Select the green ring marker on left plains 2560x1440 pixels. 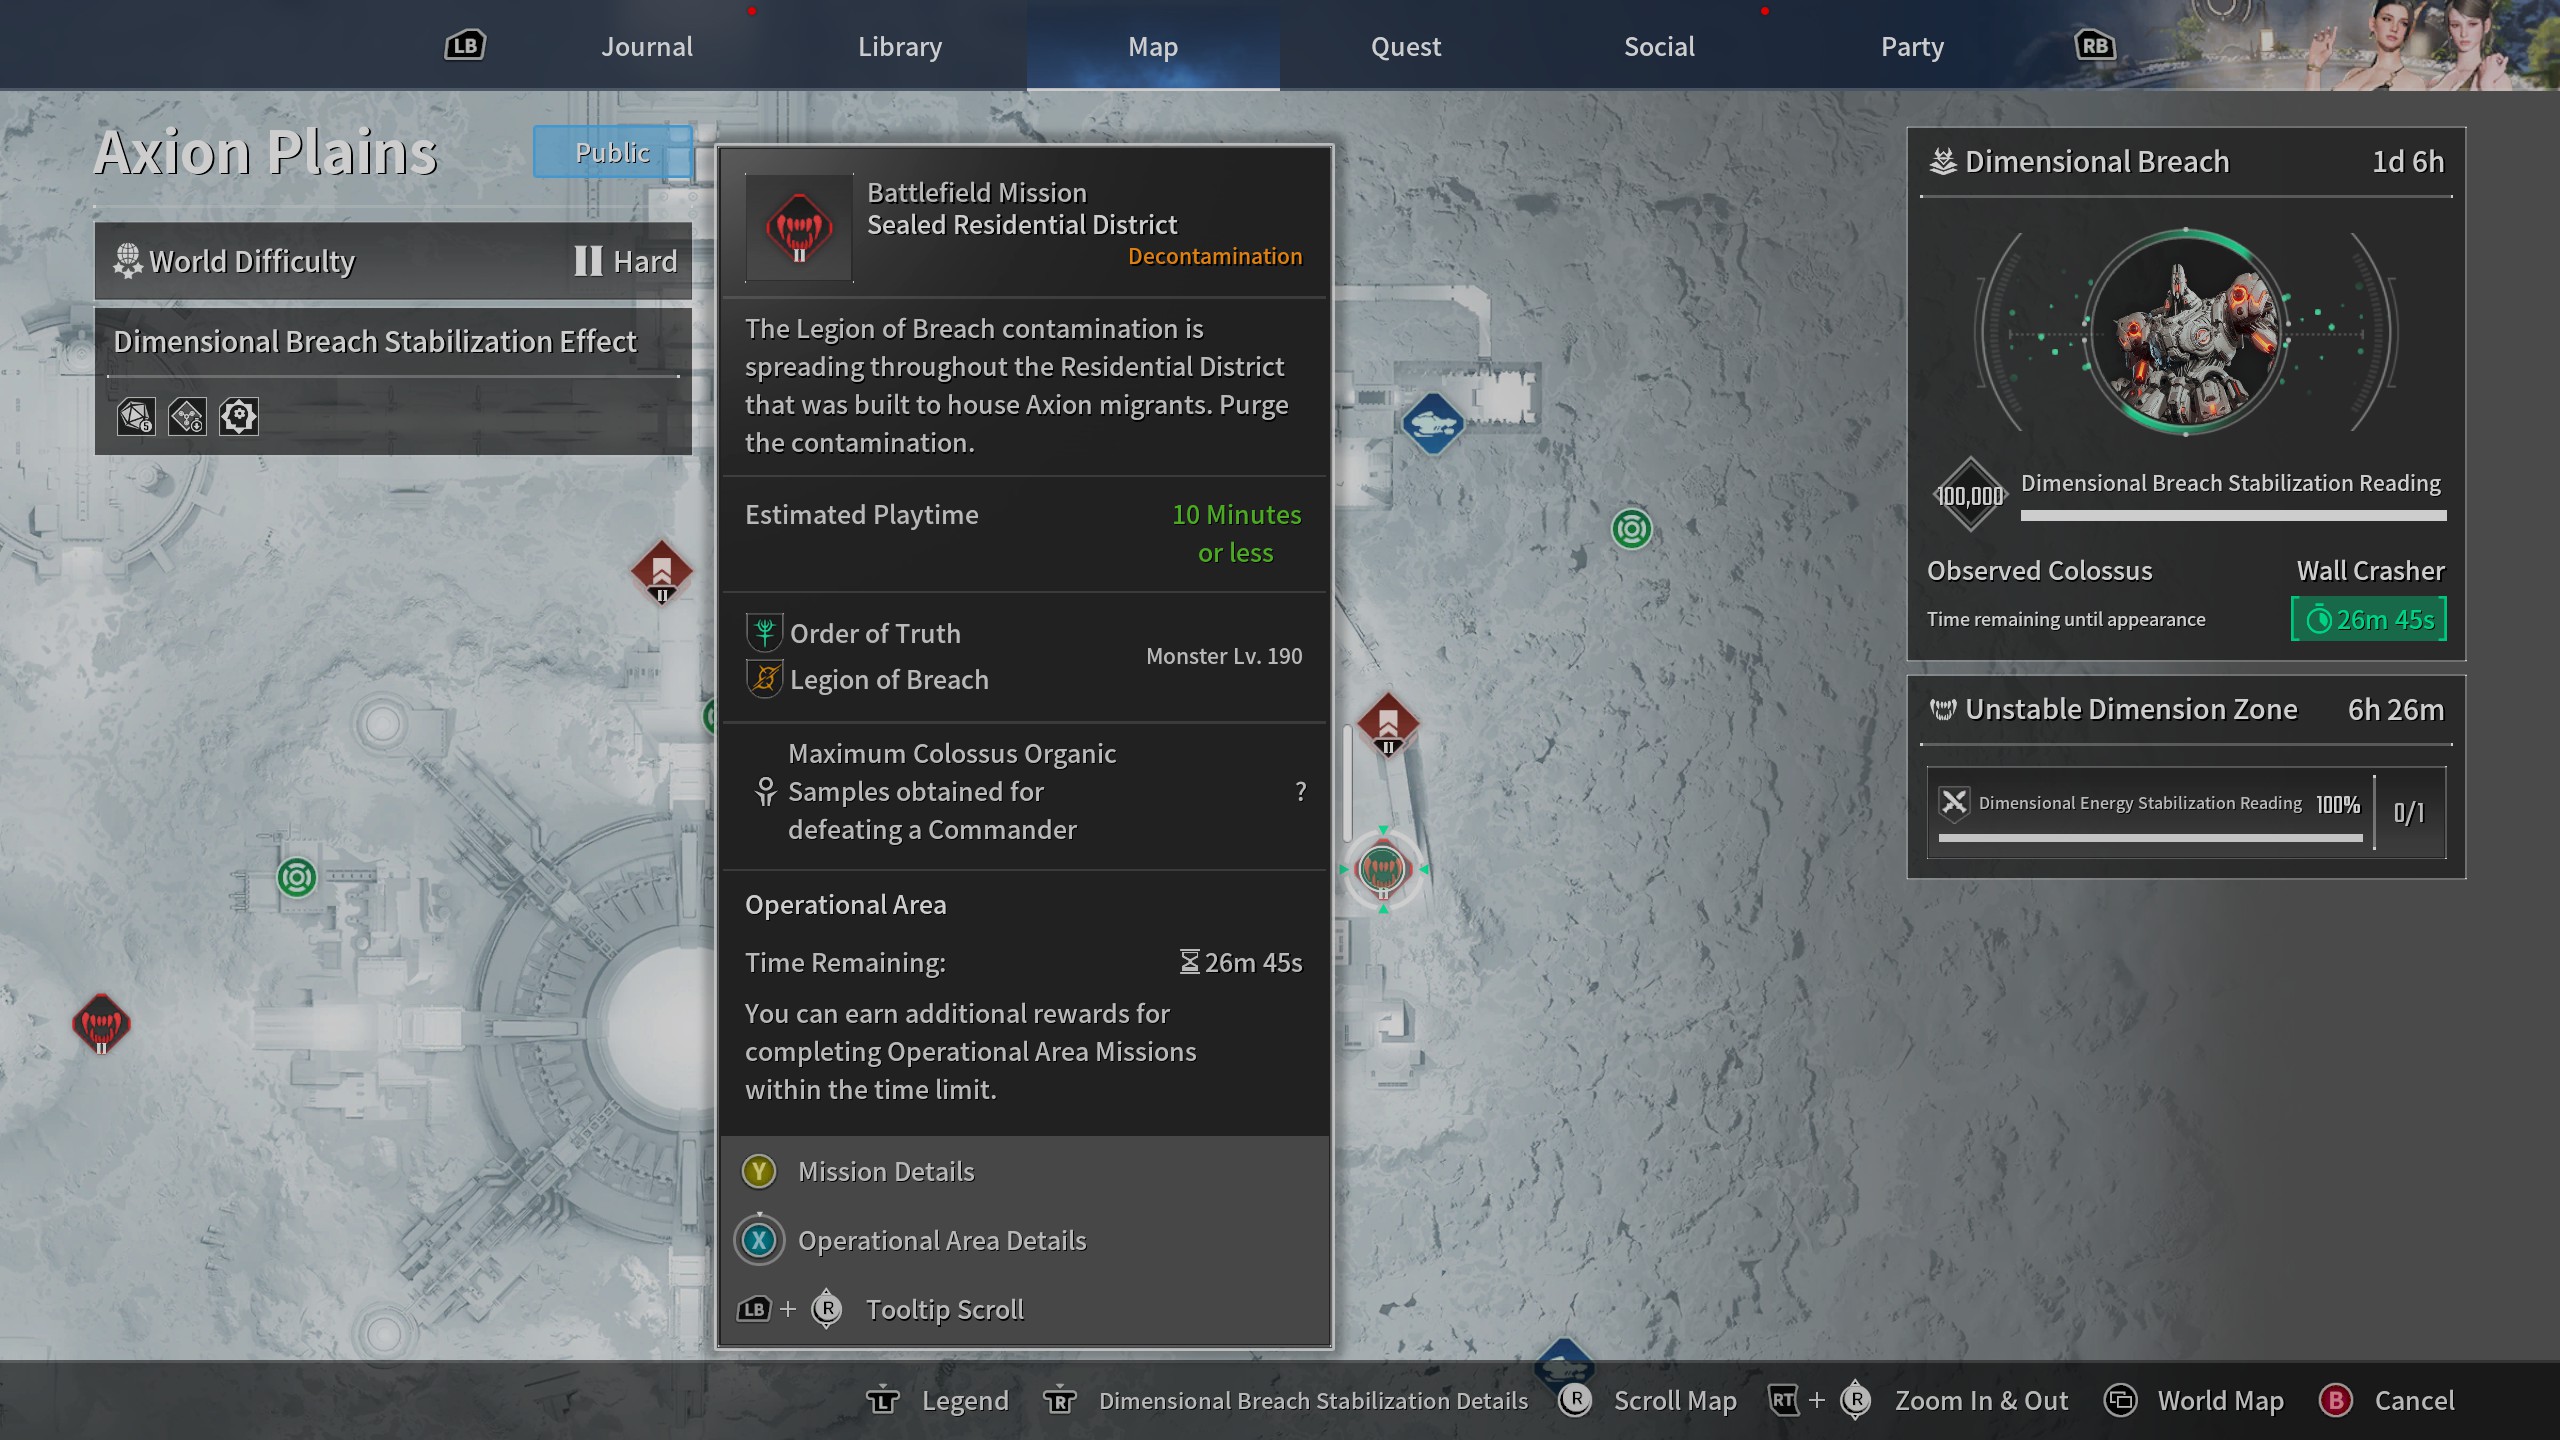297,878
